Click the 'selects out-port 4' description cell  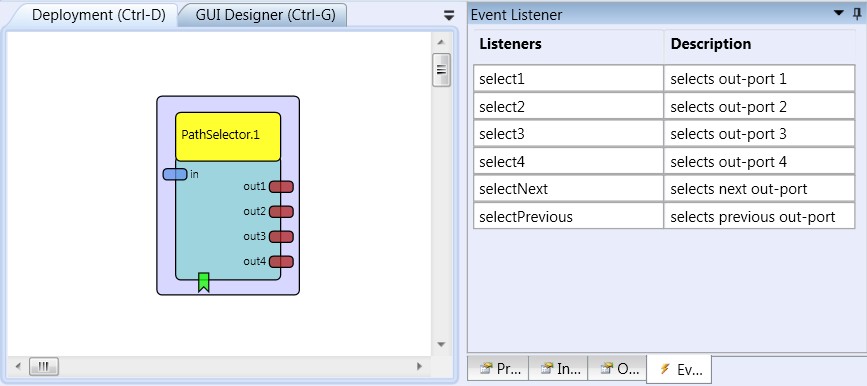click(x=759, y=161)
